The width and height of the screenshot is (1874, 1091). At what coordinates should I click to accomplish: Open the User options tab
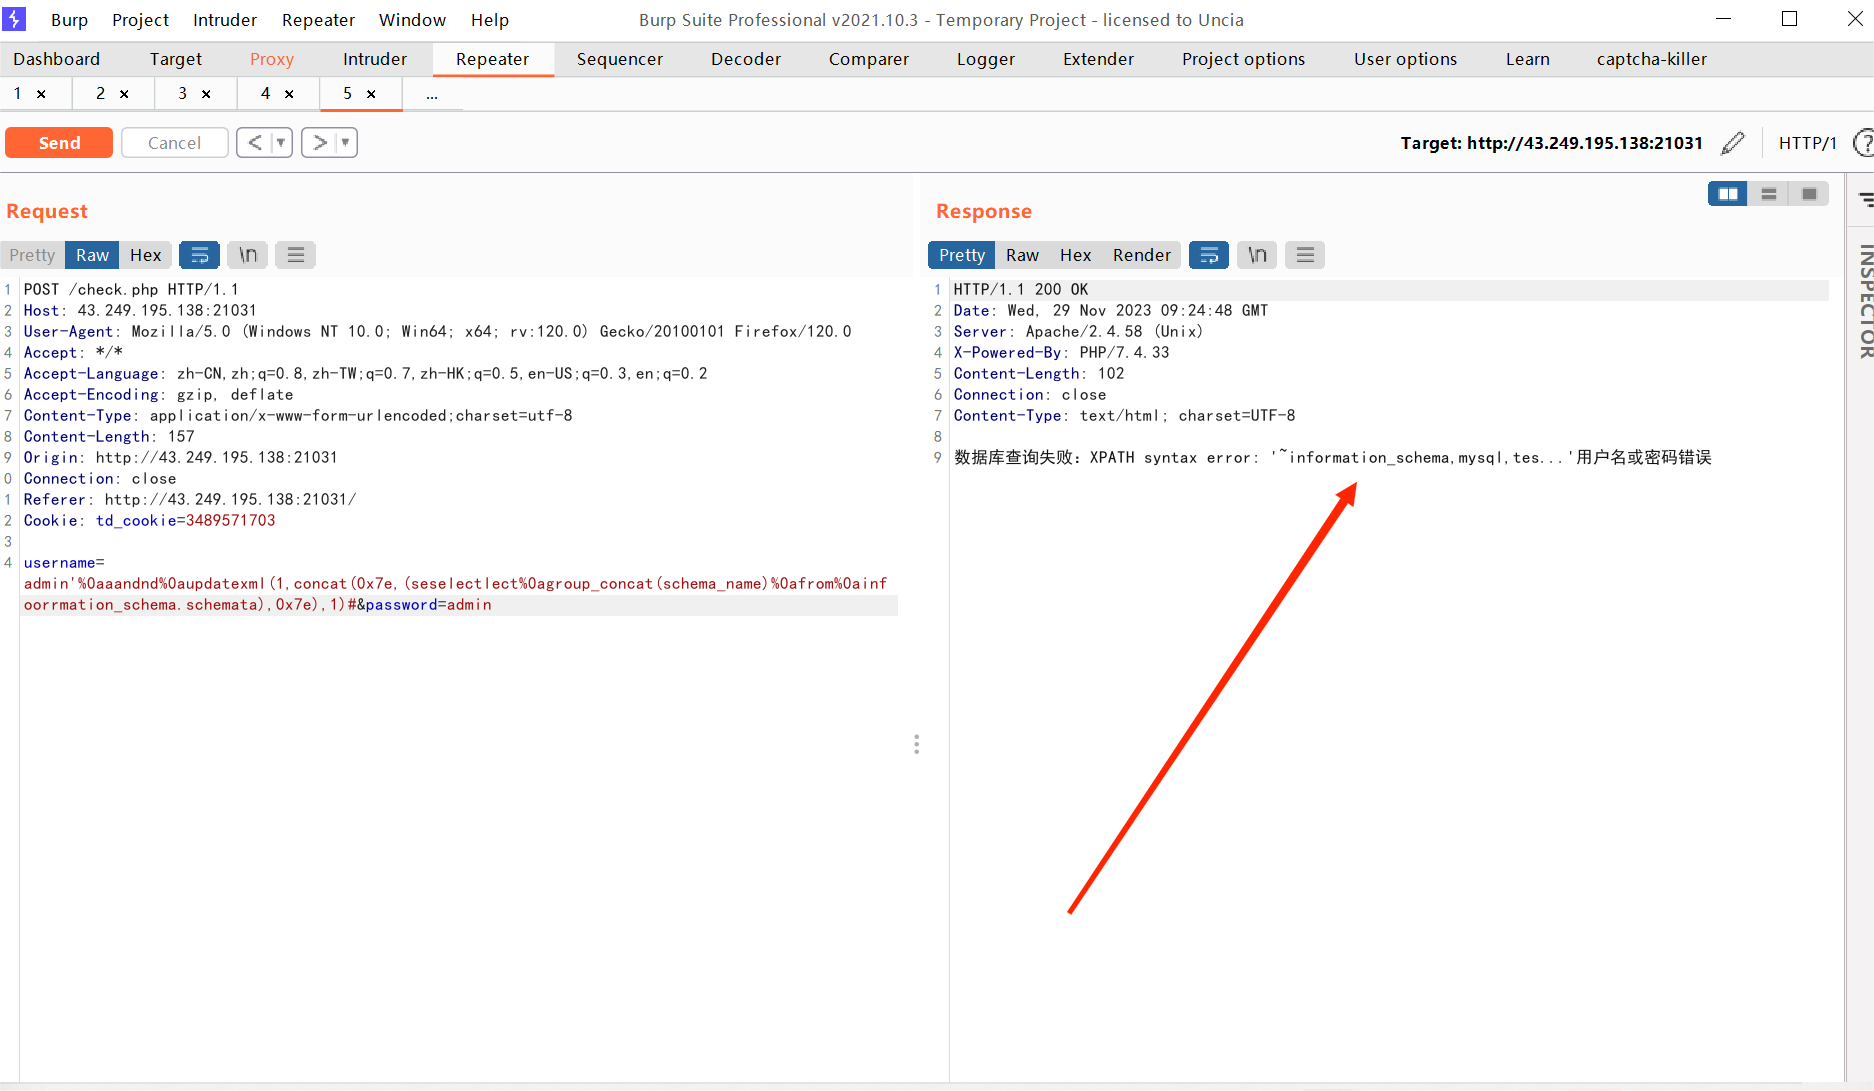pyautogui.click(x=1405, y=59)
